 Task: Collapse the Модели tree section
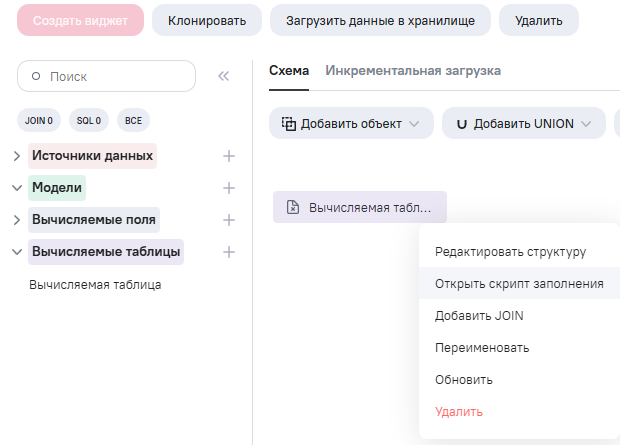pyautogui.click(x=16, y=188)
